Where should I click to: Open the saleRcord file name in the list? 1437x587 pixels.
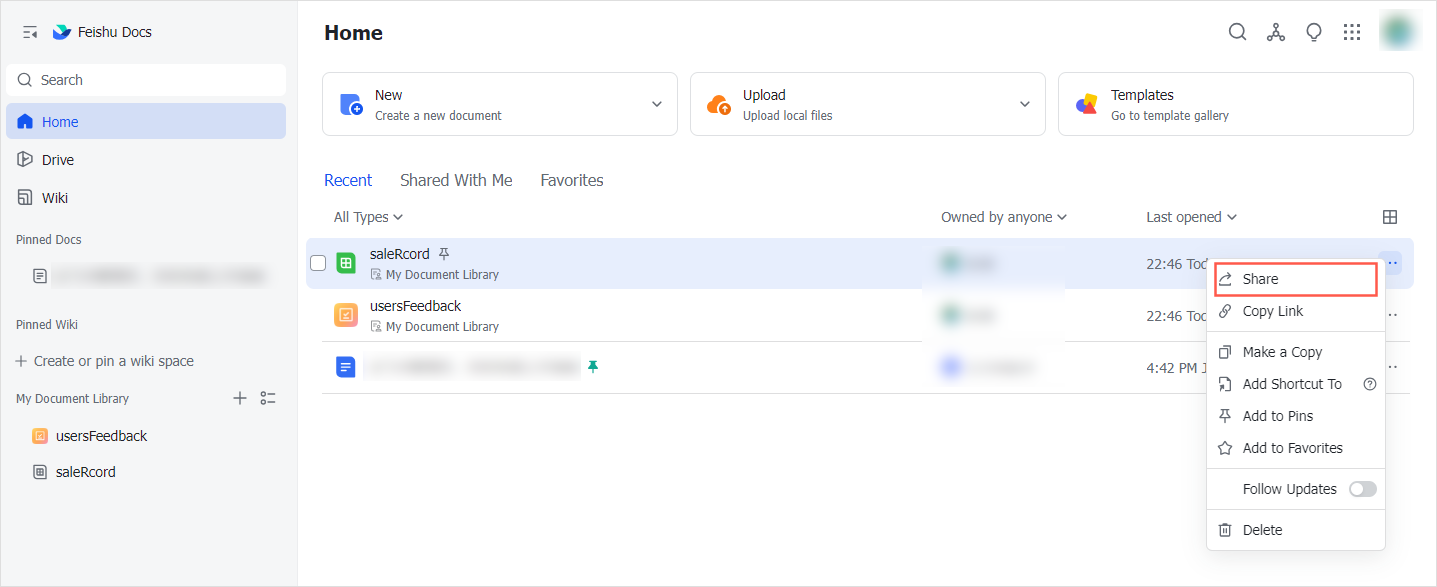(400, 254)
